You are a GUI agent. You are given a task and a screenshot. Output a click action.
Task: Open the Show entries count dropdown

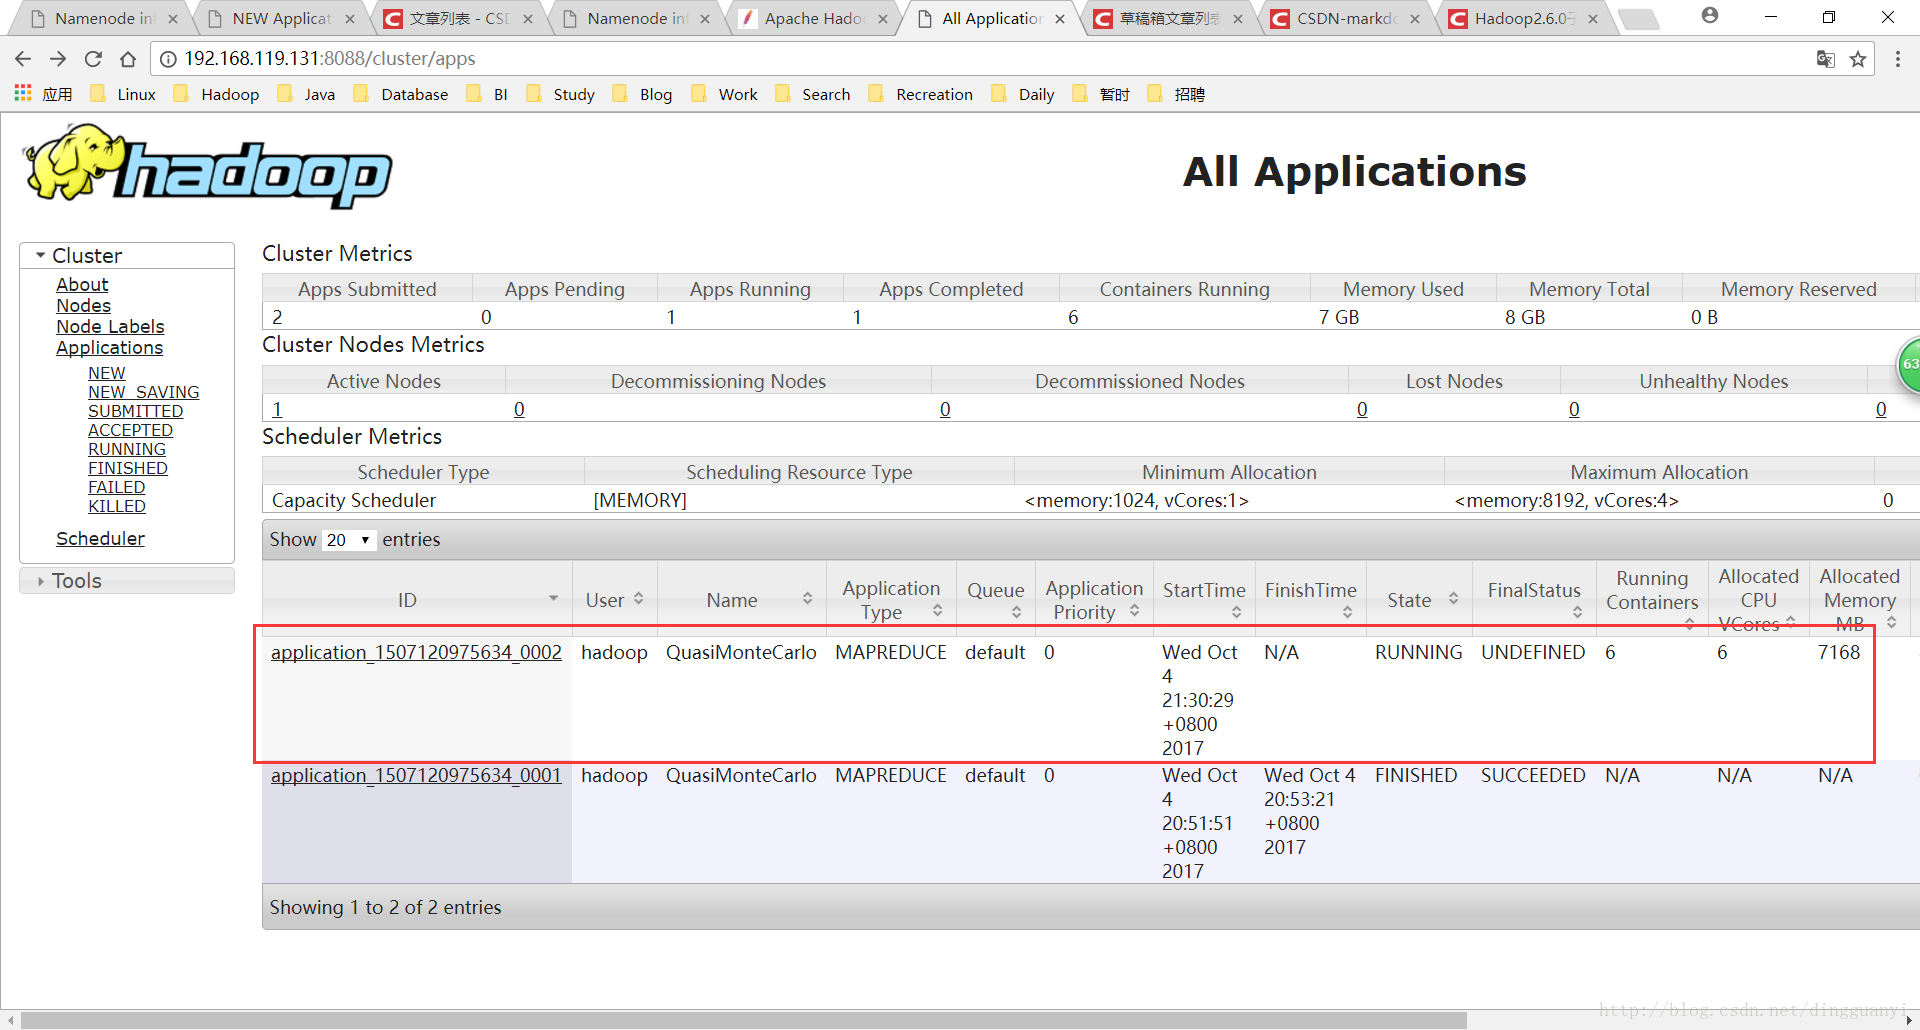pyautogui.click(x=348, y=540)
